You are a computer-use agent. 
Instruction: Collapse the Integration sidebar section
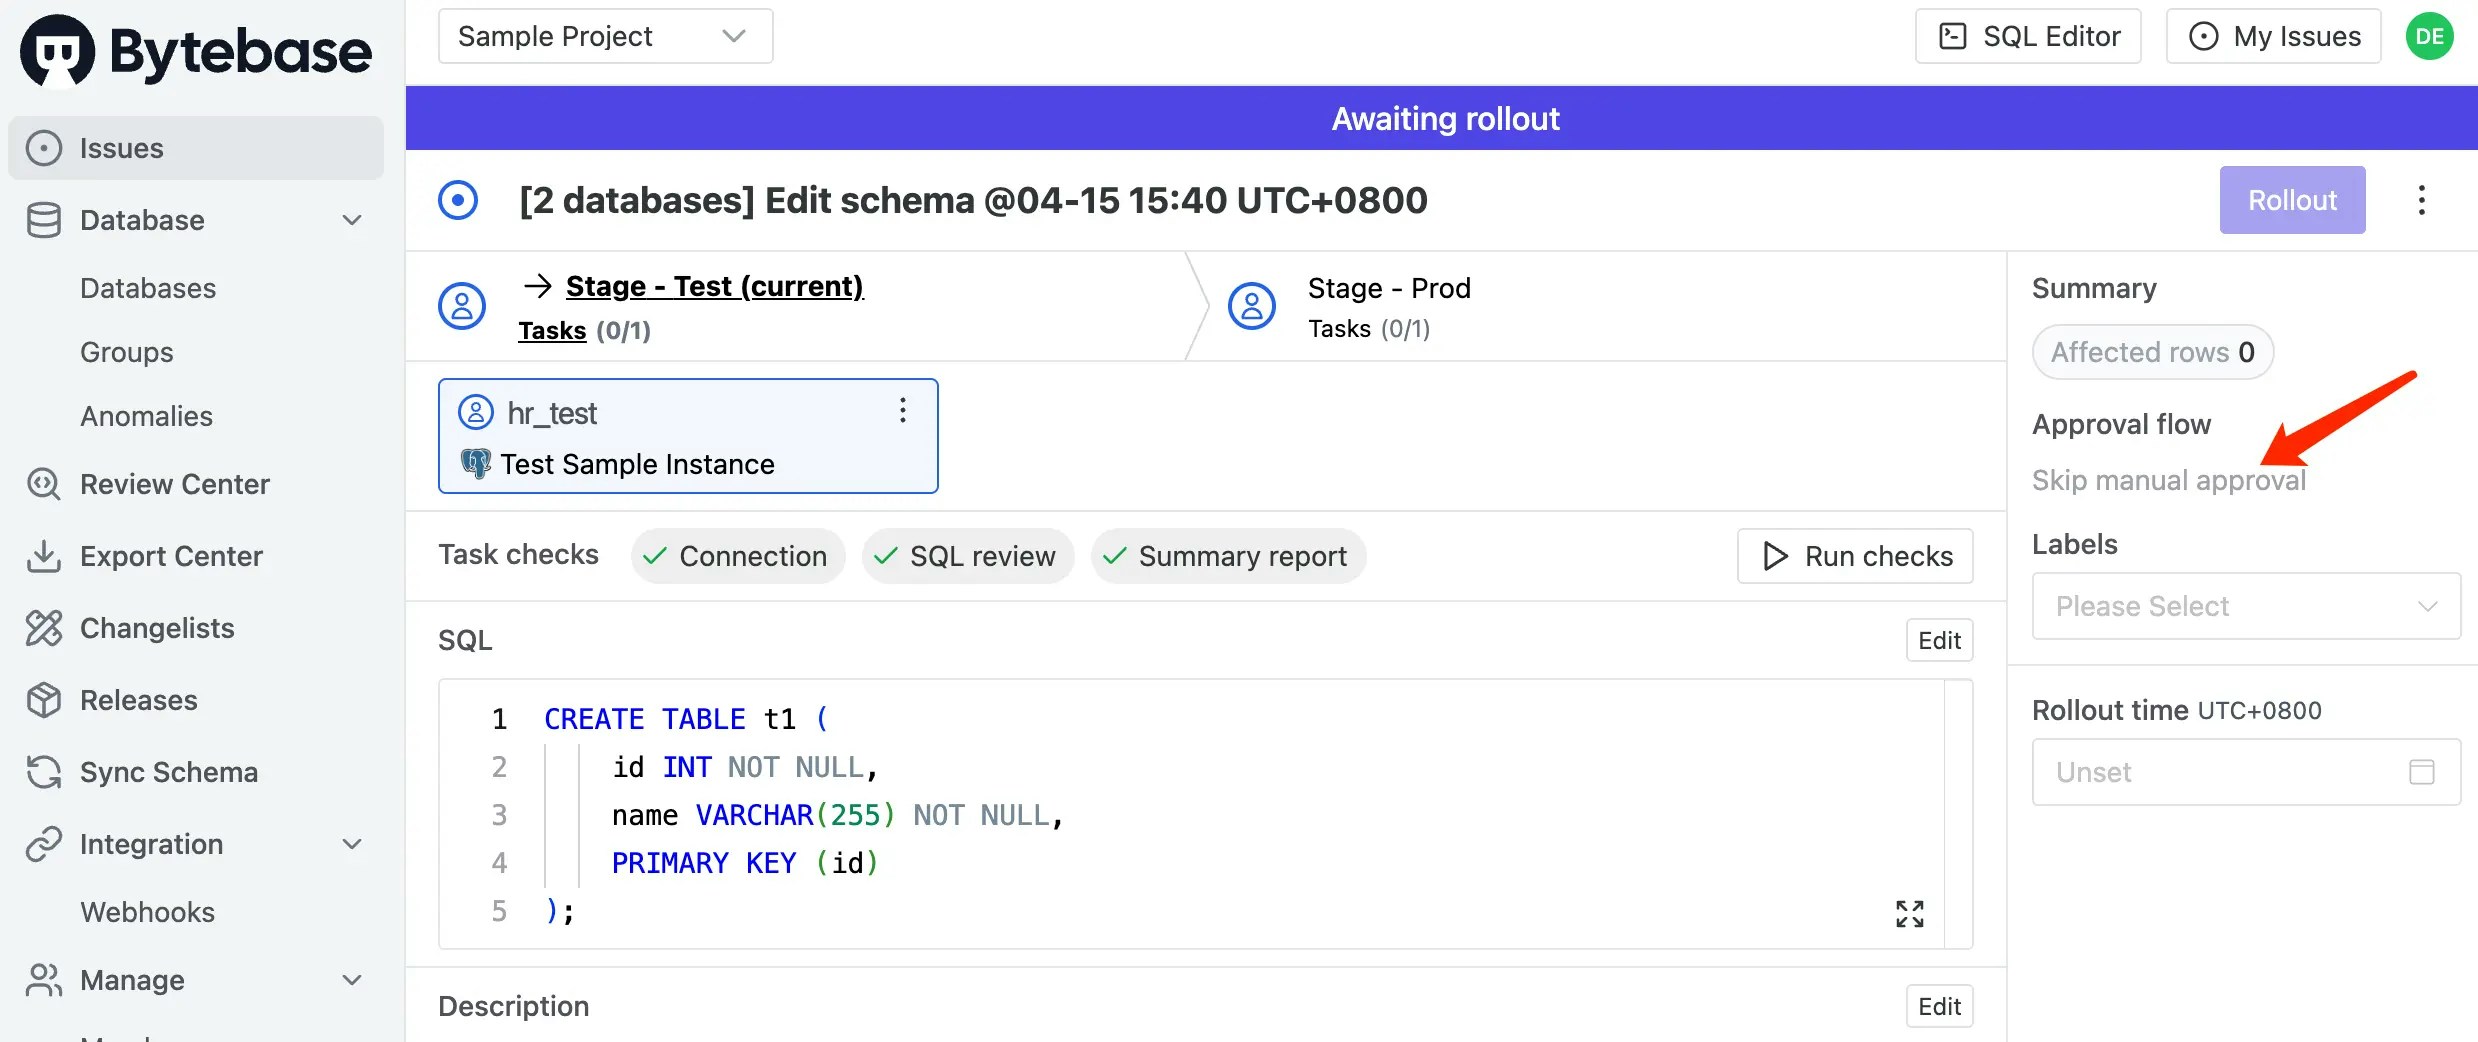pos(352,844)
